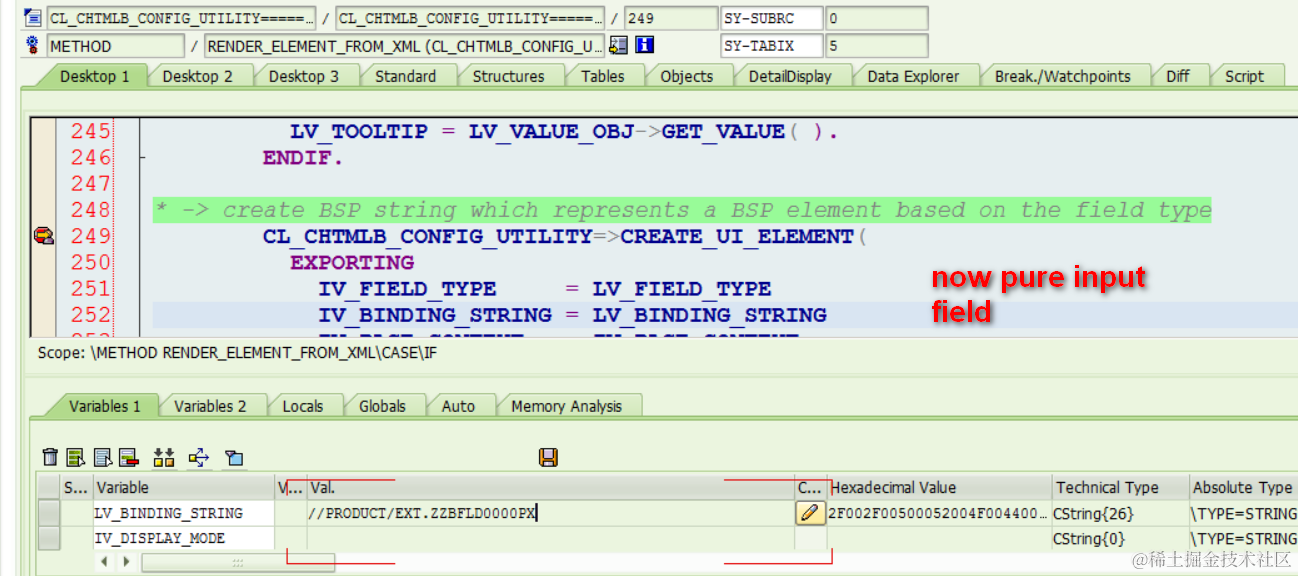1298x576 pixels.
Task: Click the SY-SUBRC value field
Action: tap(877, 18)
